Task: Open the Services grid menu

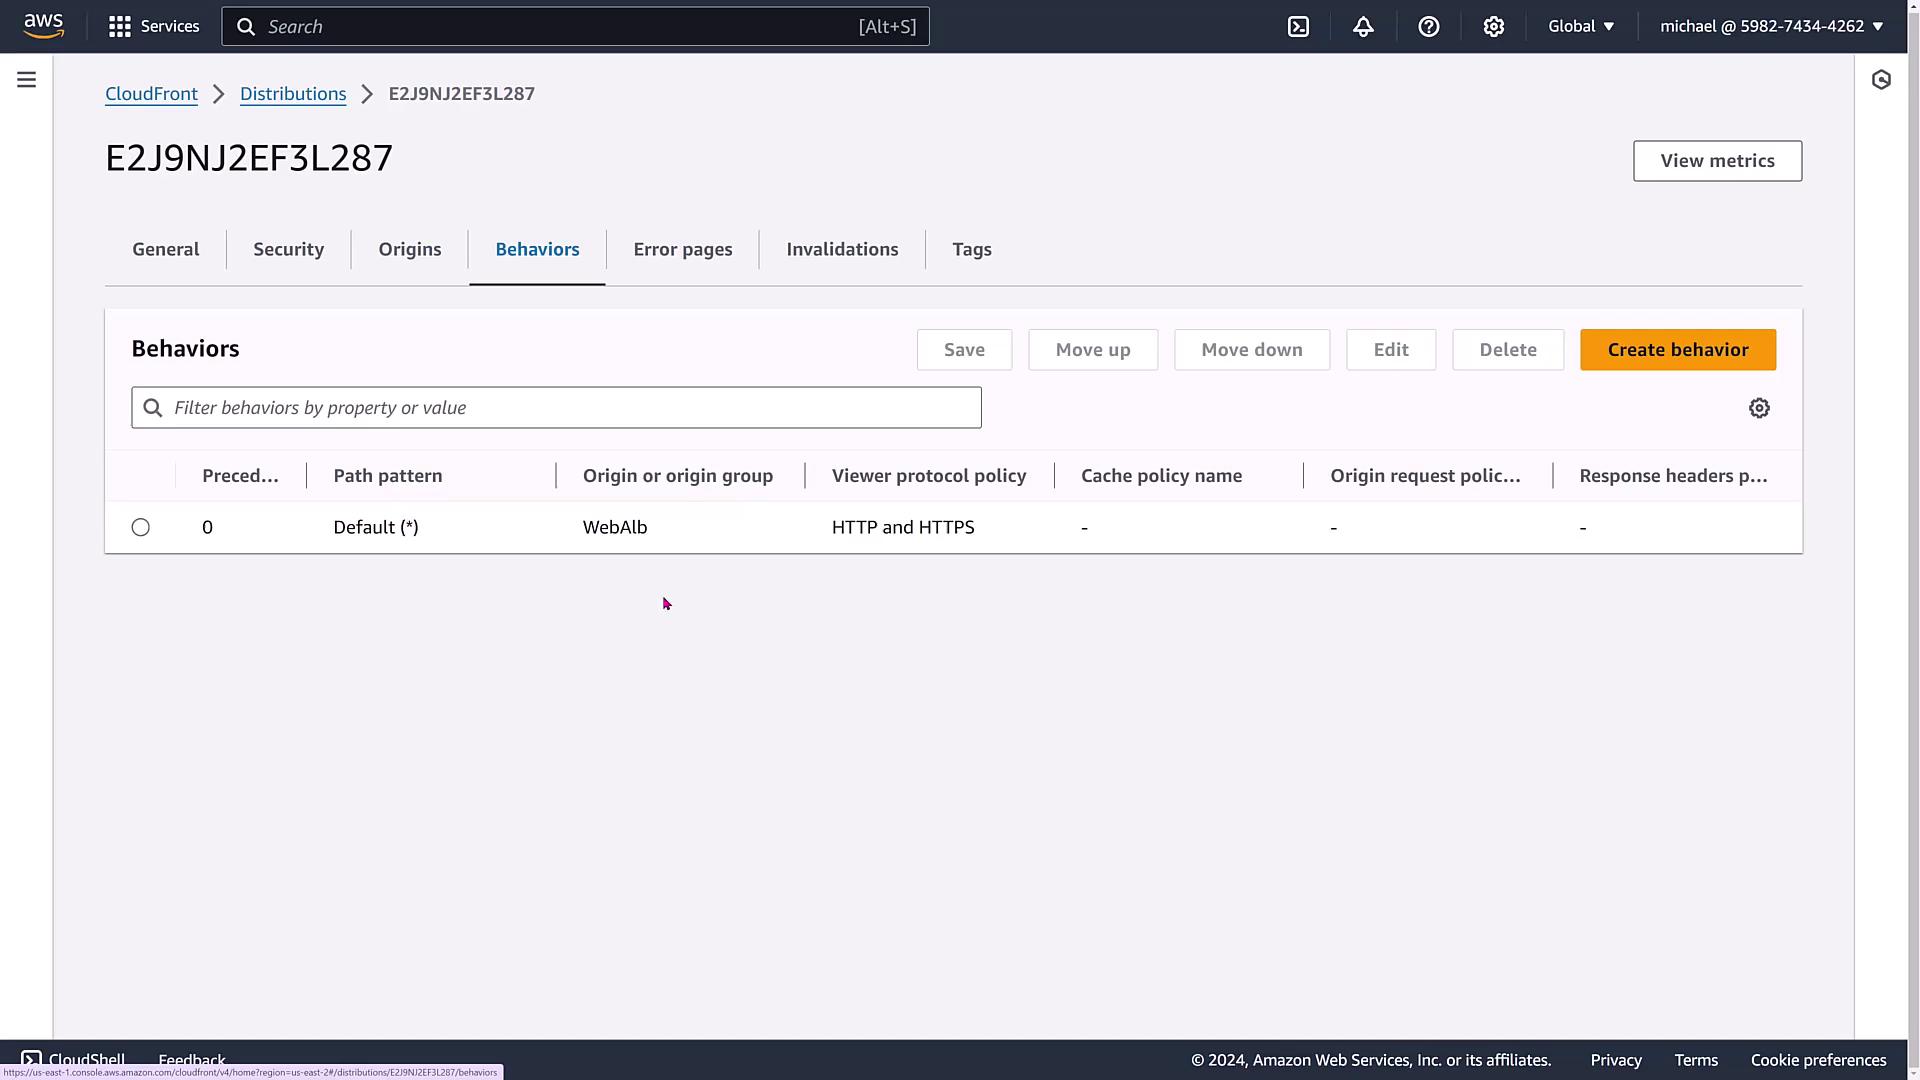Action: (154, 26)
